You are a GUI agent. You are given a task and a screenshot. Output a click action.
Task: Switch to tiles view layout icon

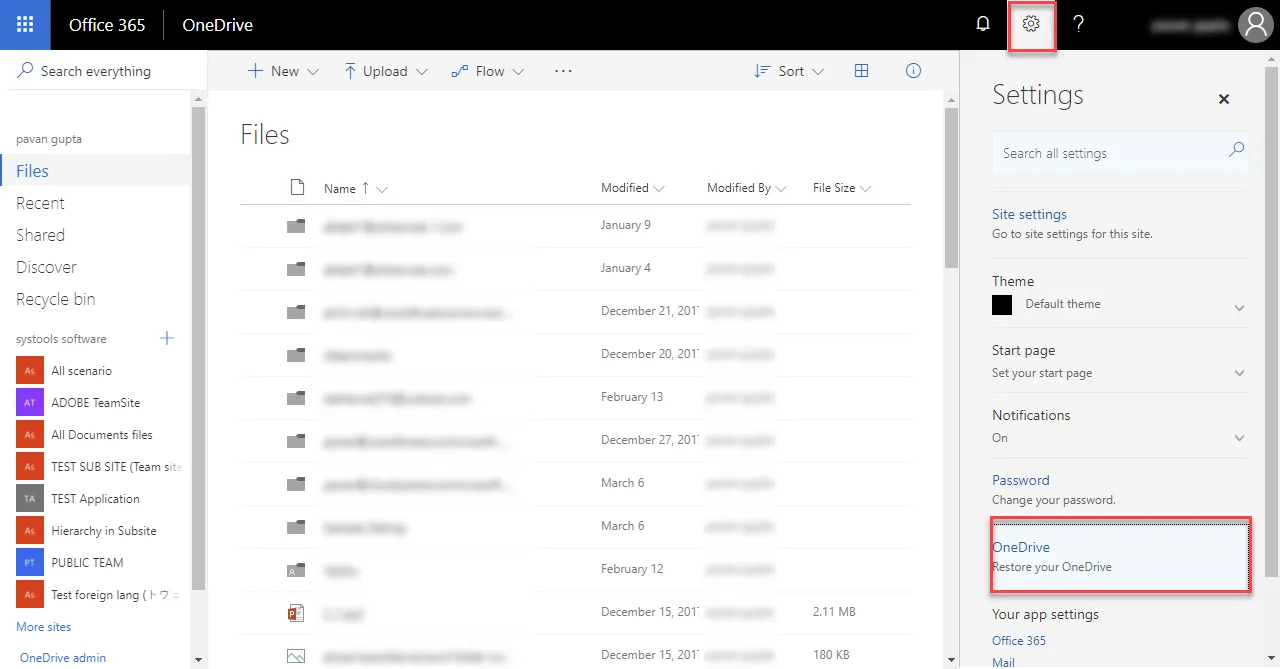click(861, 71)
